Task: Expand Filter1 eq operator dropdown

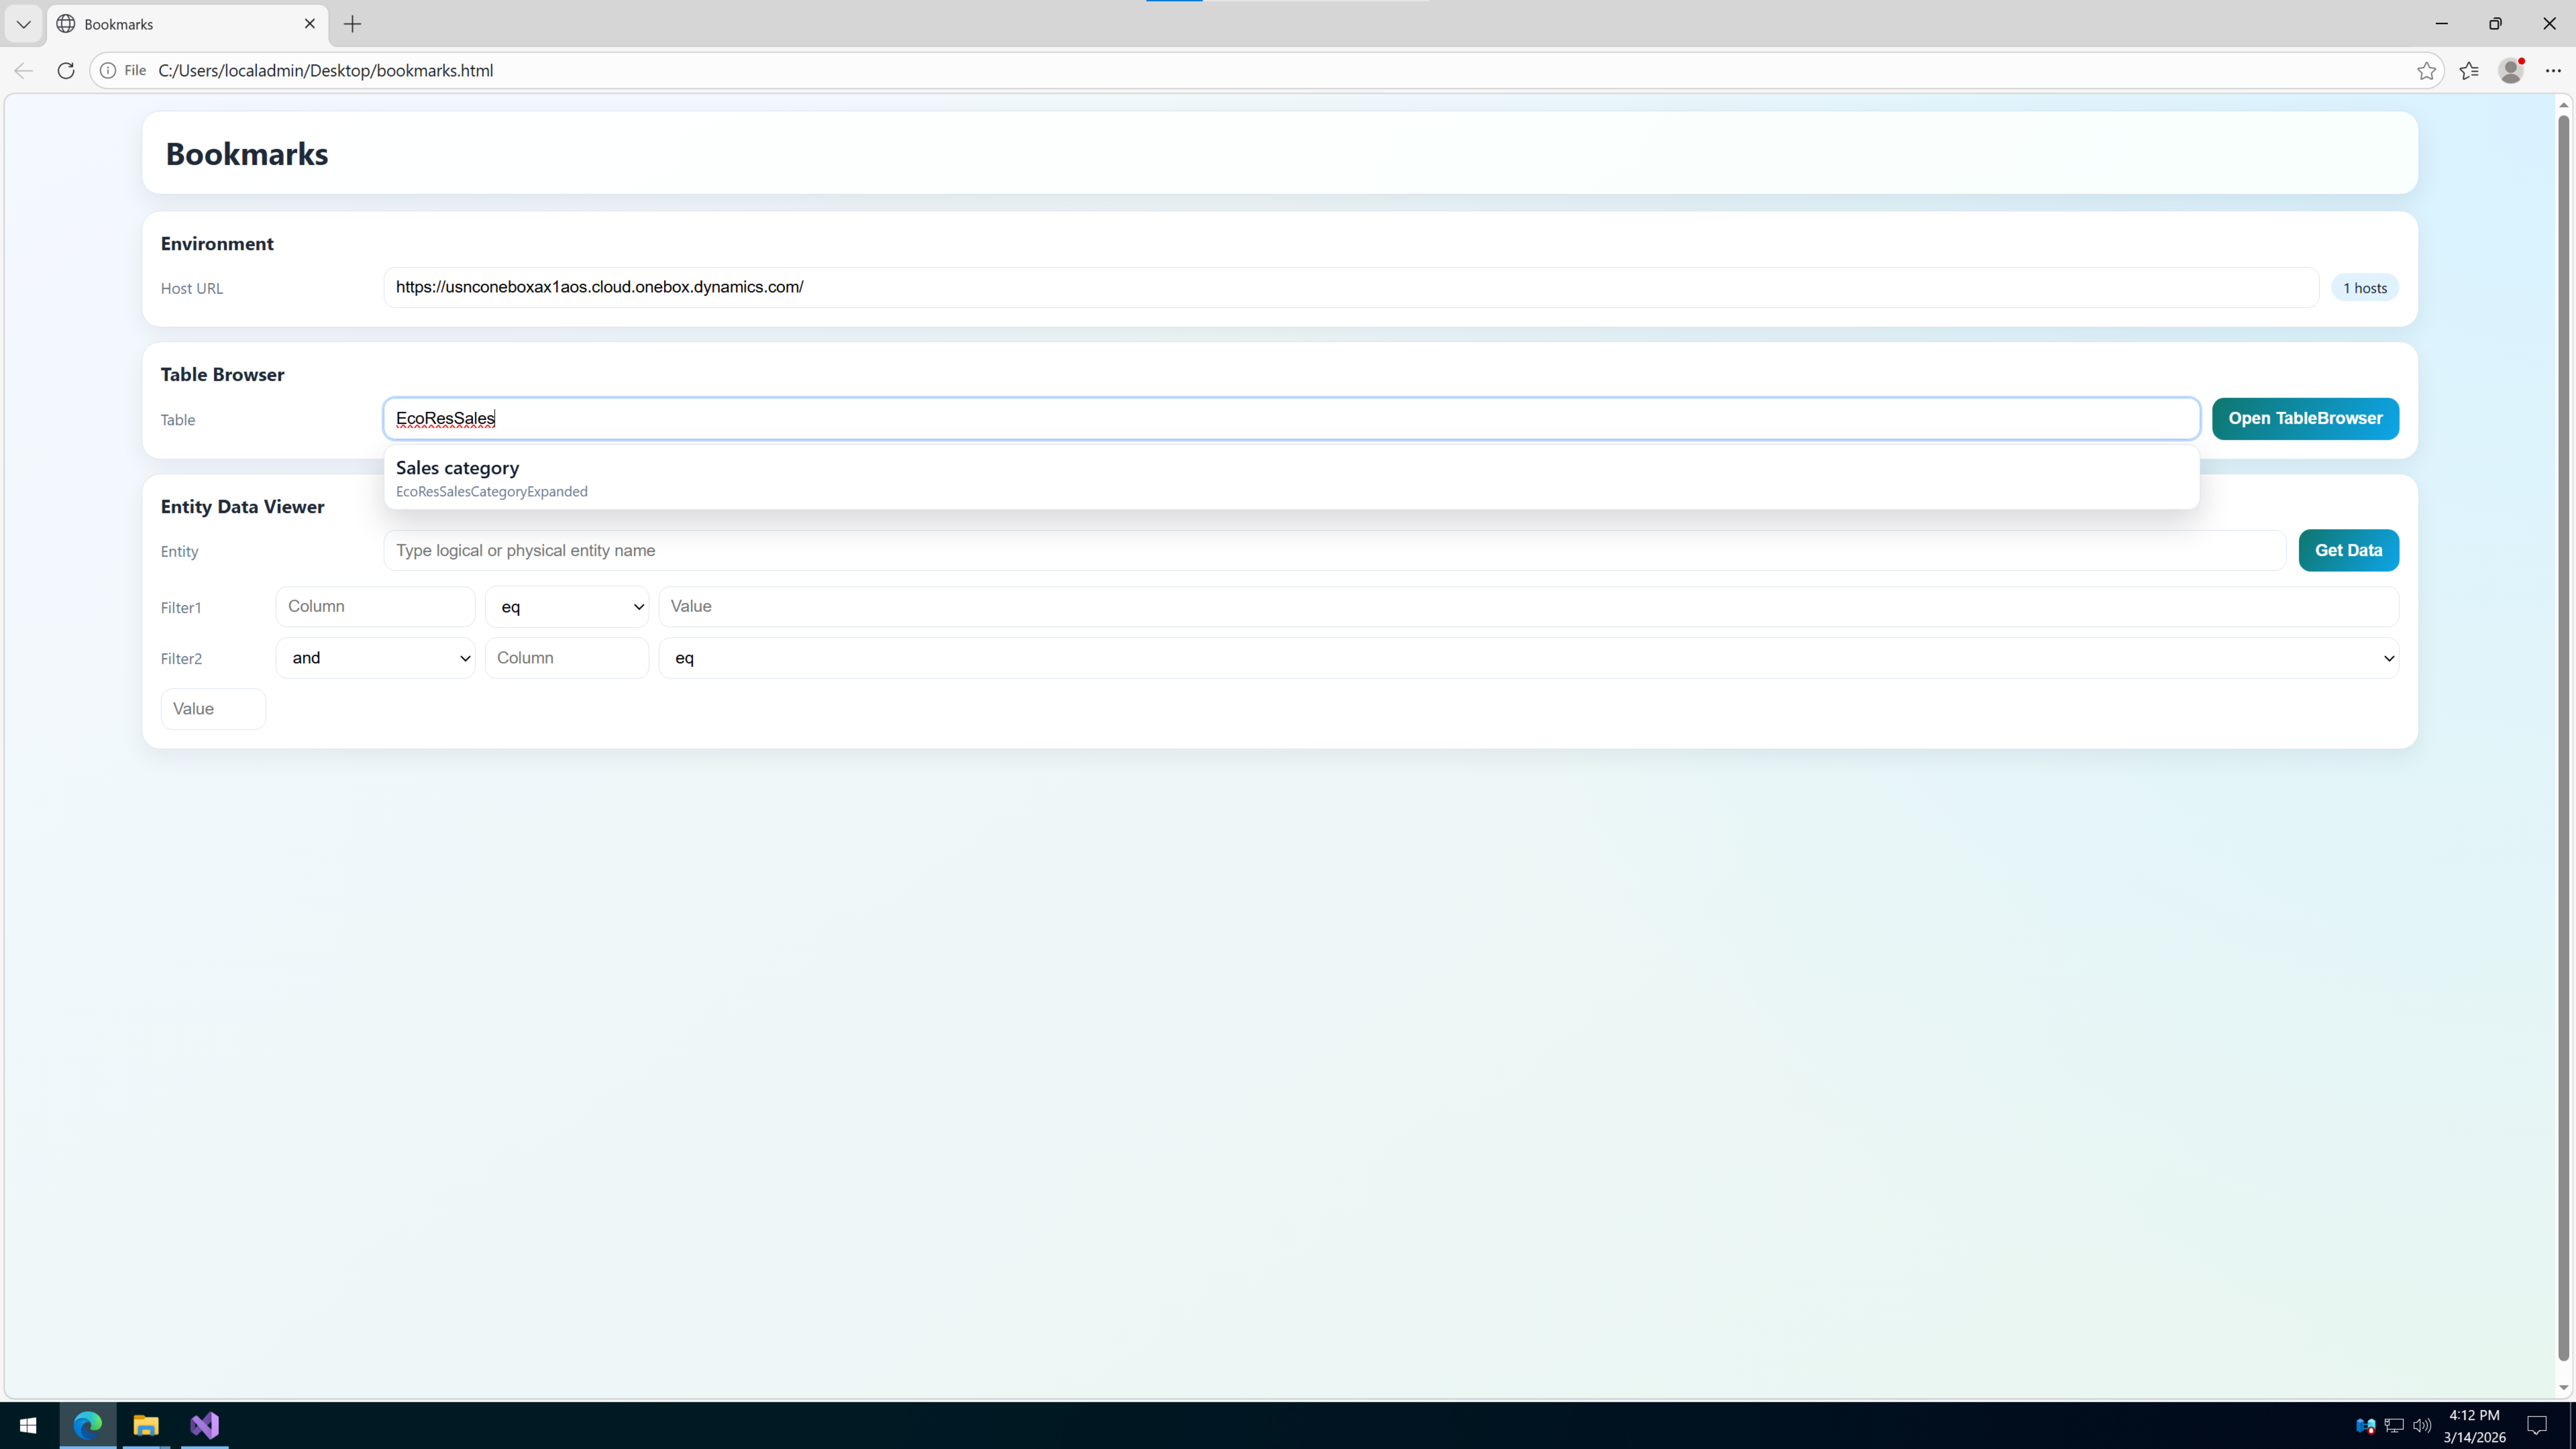Action: tap(566, 607)
